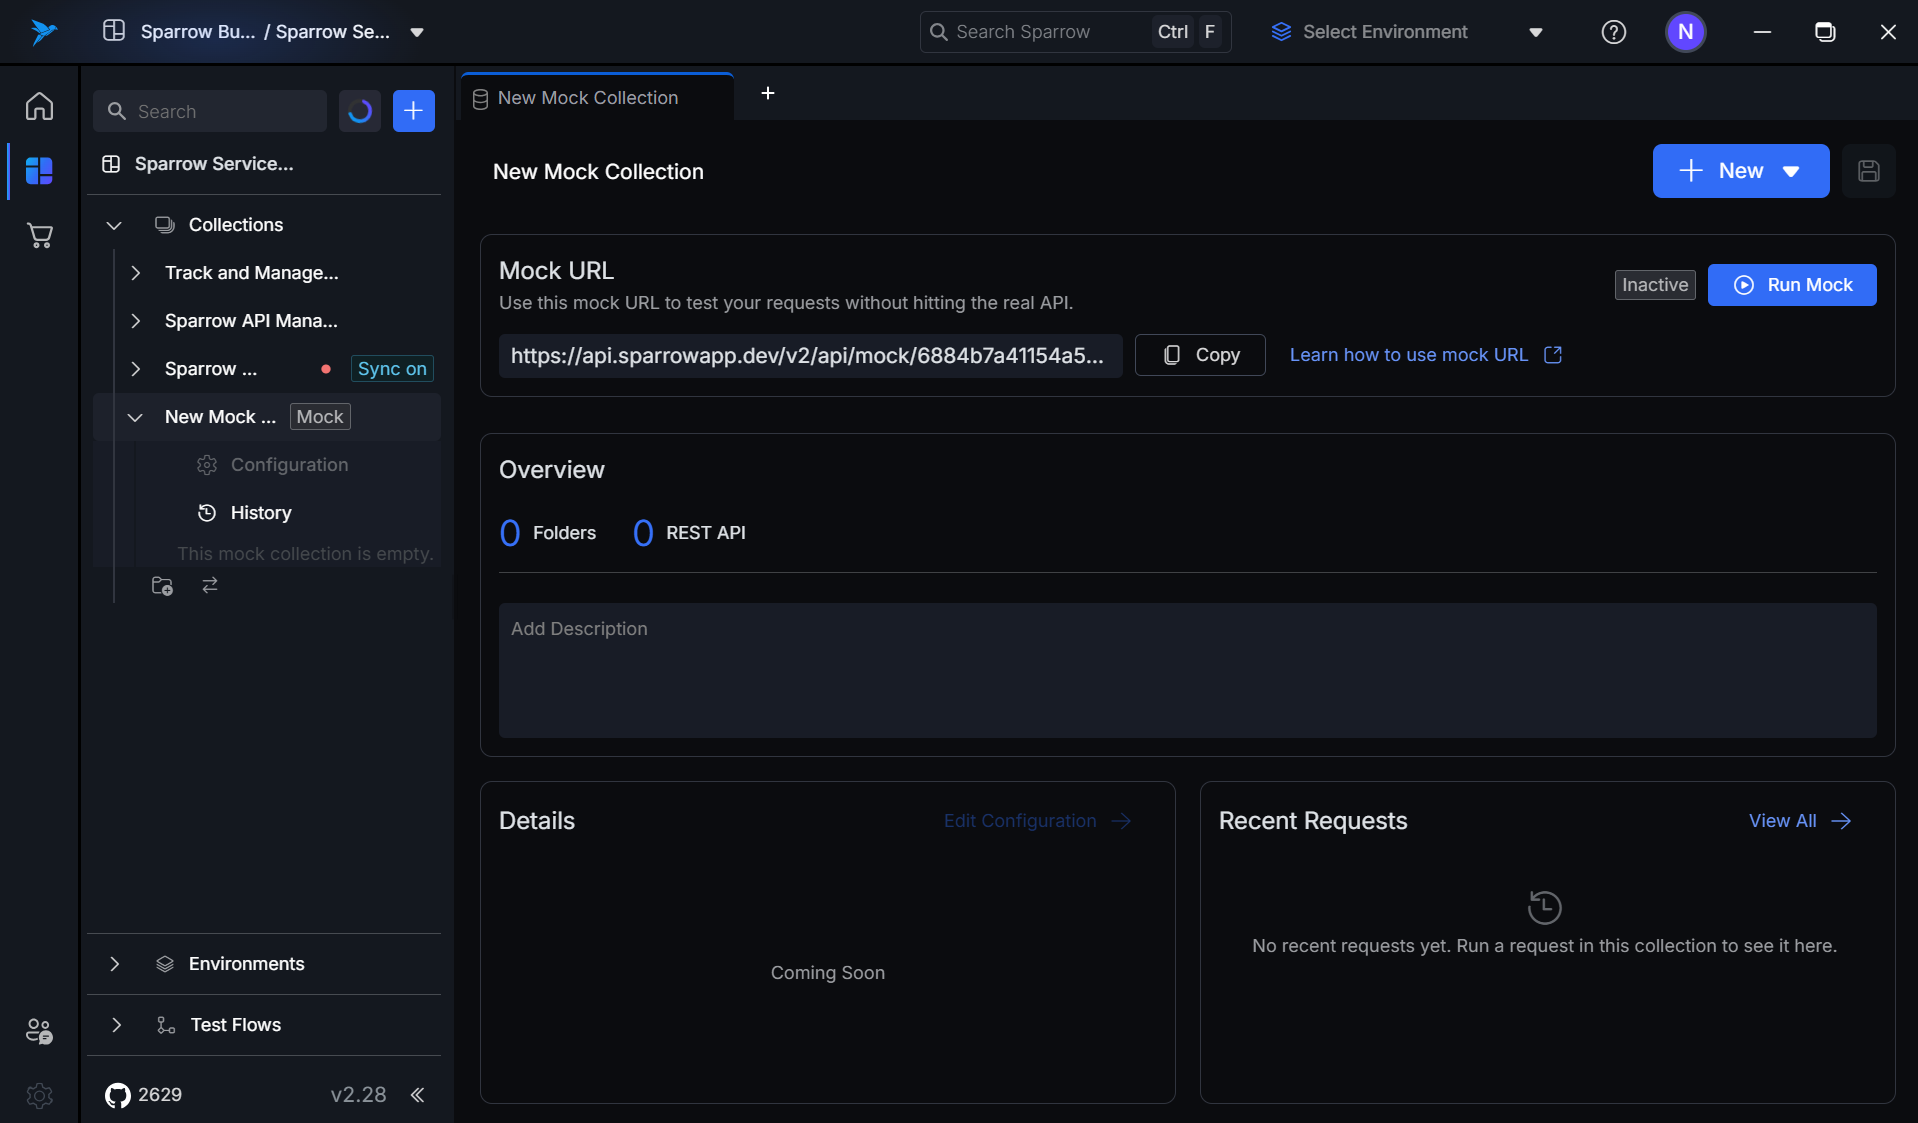The height and width of the screenshot is (1123, 1918).
Task: Click the add request arrows icon under the mock collection
Action: click(x=210, y=585)
